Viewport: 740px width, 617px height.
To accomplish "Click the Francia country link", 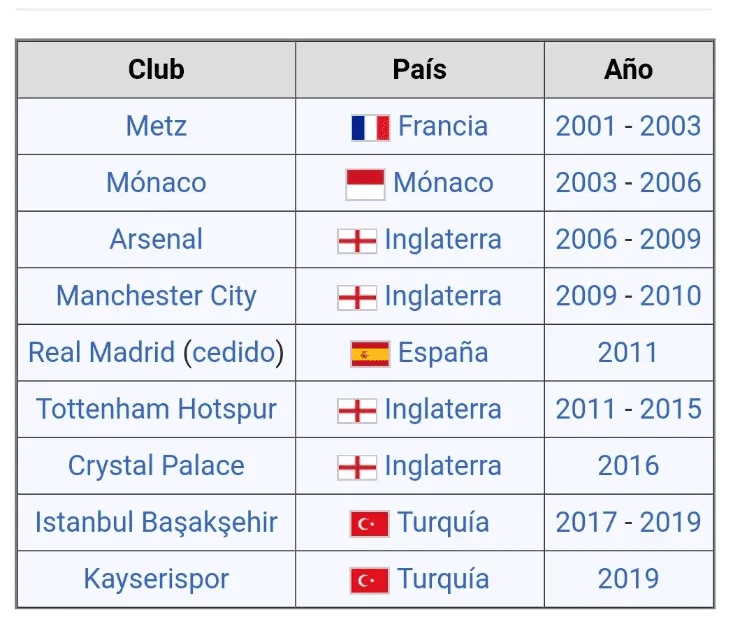I will (x=442, y=126).
